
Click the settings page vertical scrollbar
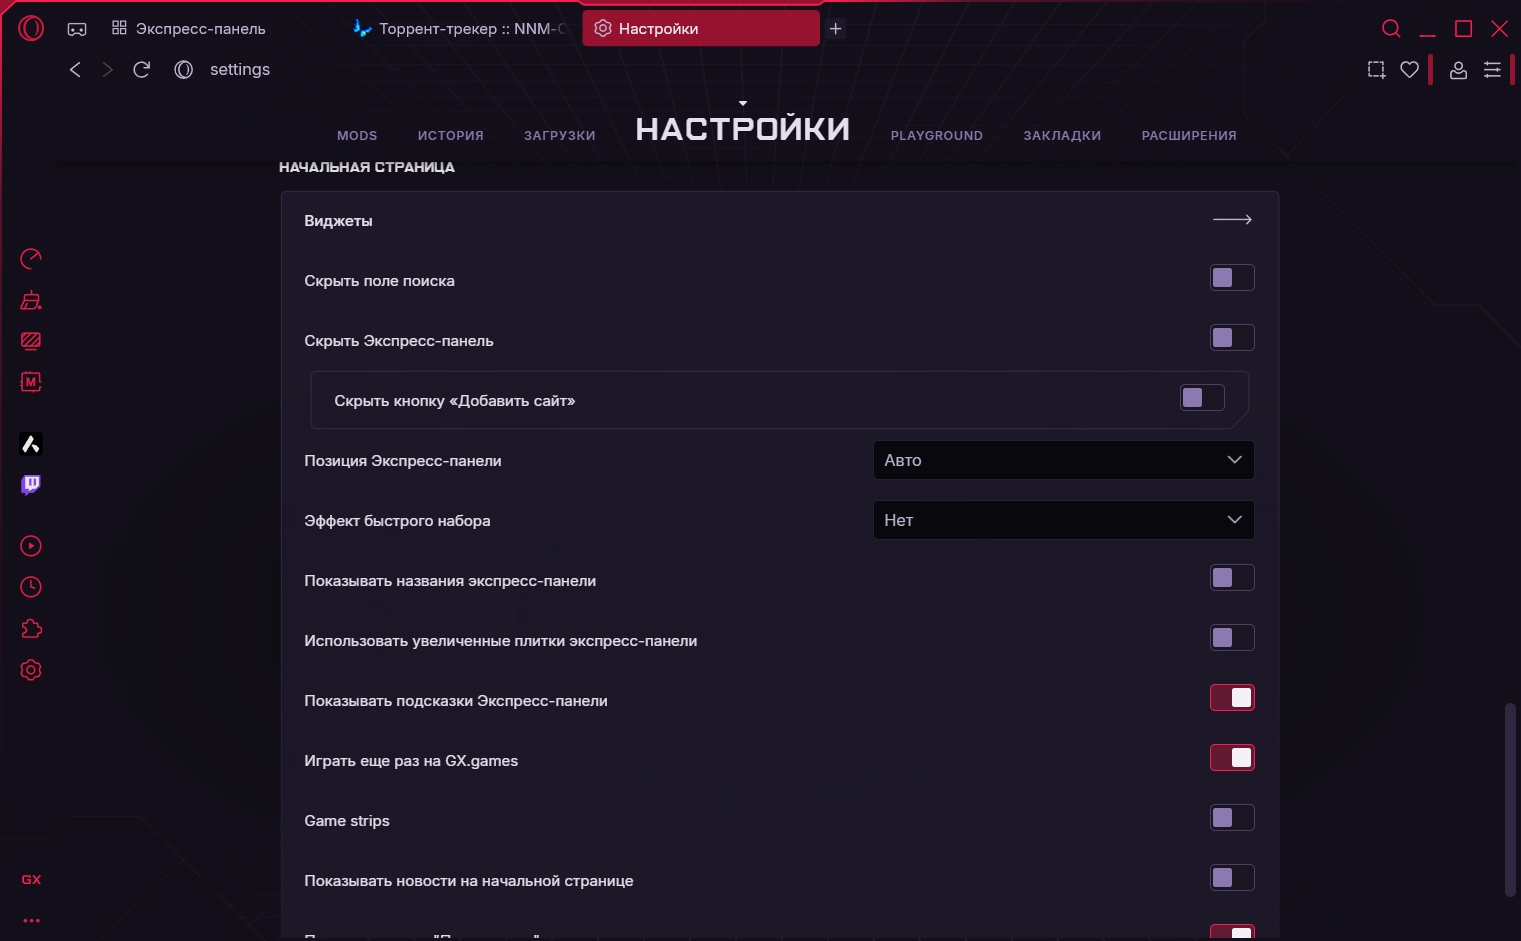pyautogui.click(x=1510, y=800)
